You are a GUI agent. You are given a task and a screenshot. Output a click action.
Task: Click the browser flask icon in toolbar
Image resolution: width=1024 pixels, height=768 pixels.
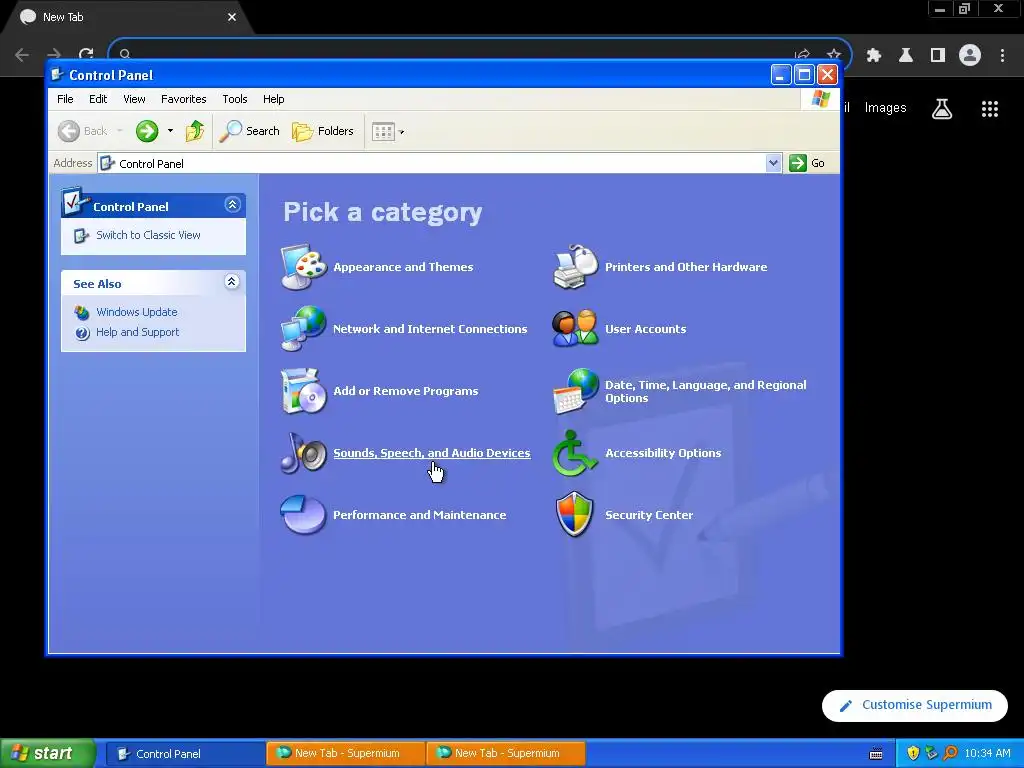[x=906, y=56]
